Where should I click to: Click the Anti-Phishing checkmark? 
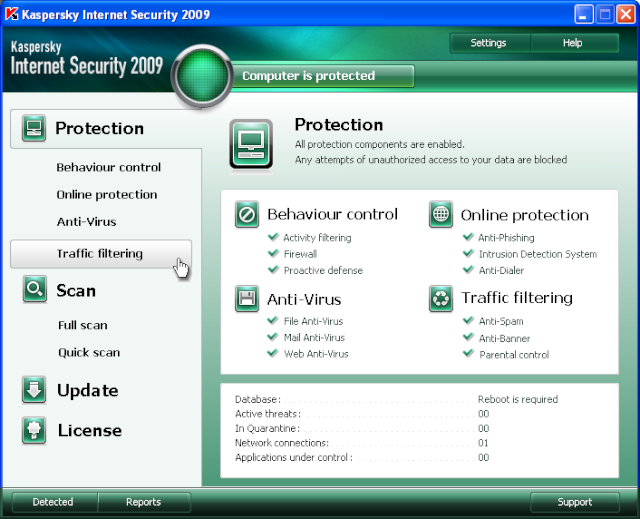468,237
